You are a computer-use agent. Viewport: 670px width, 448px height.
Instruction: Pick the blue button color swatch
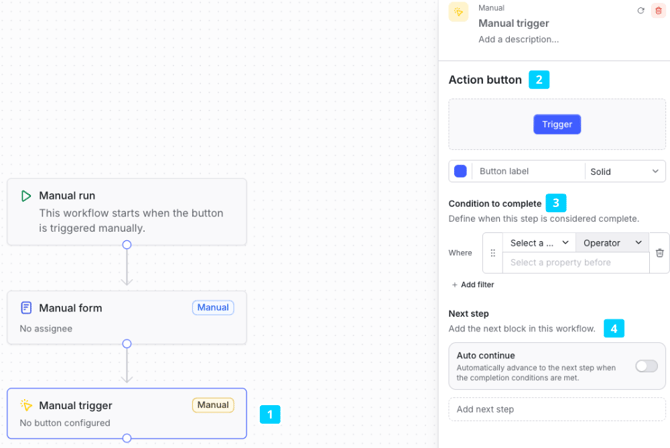(460, 171)
